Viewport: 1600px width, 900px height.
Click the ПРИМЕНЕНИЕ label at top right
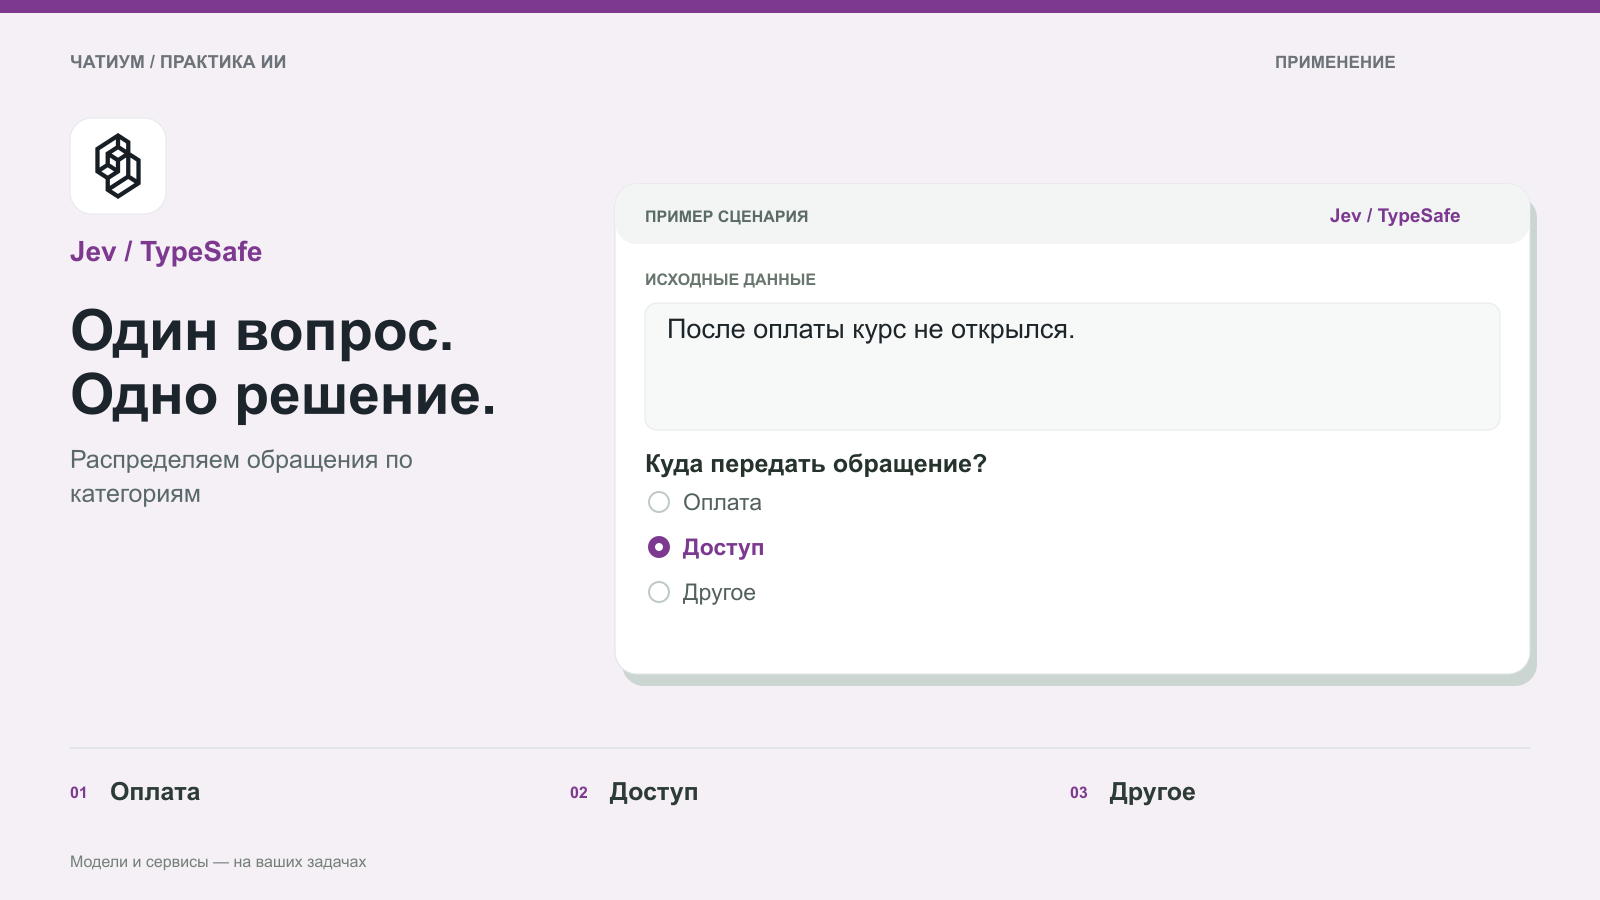pyautogui.click(x=1335, y=62)
